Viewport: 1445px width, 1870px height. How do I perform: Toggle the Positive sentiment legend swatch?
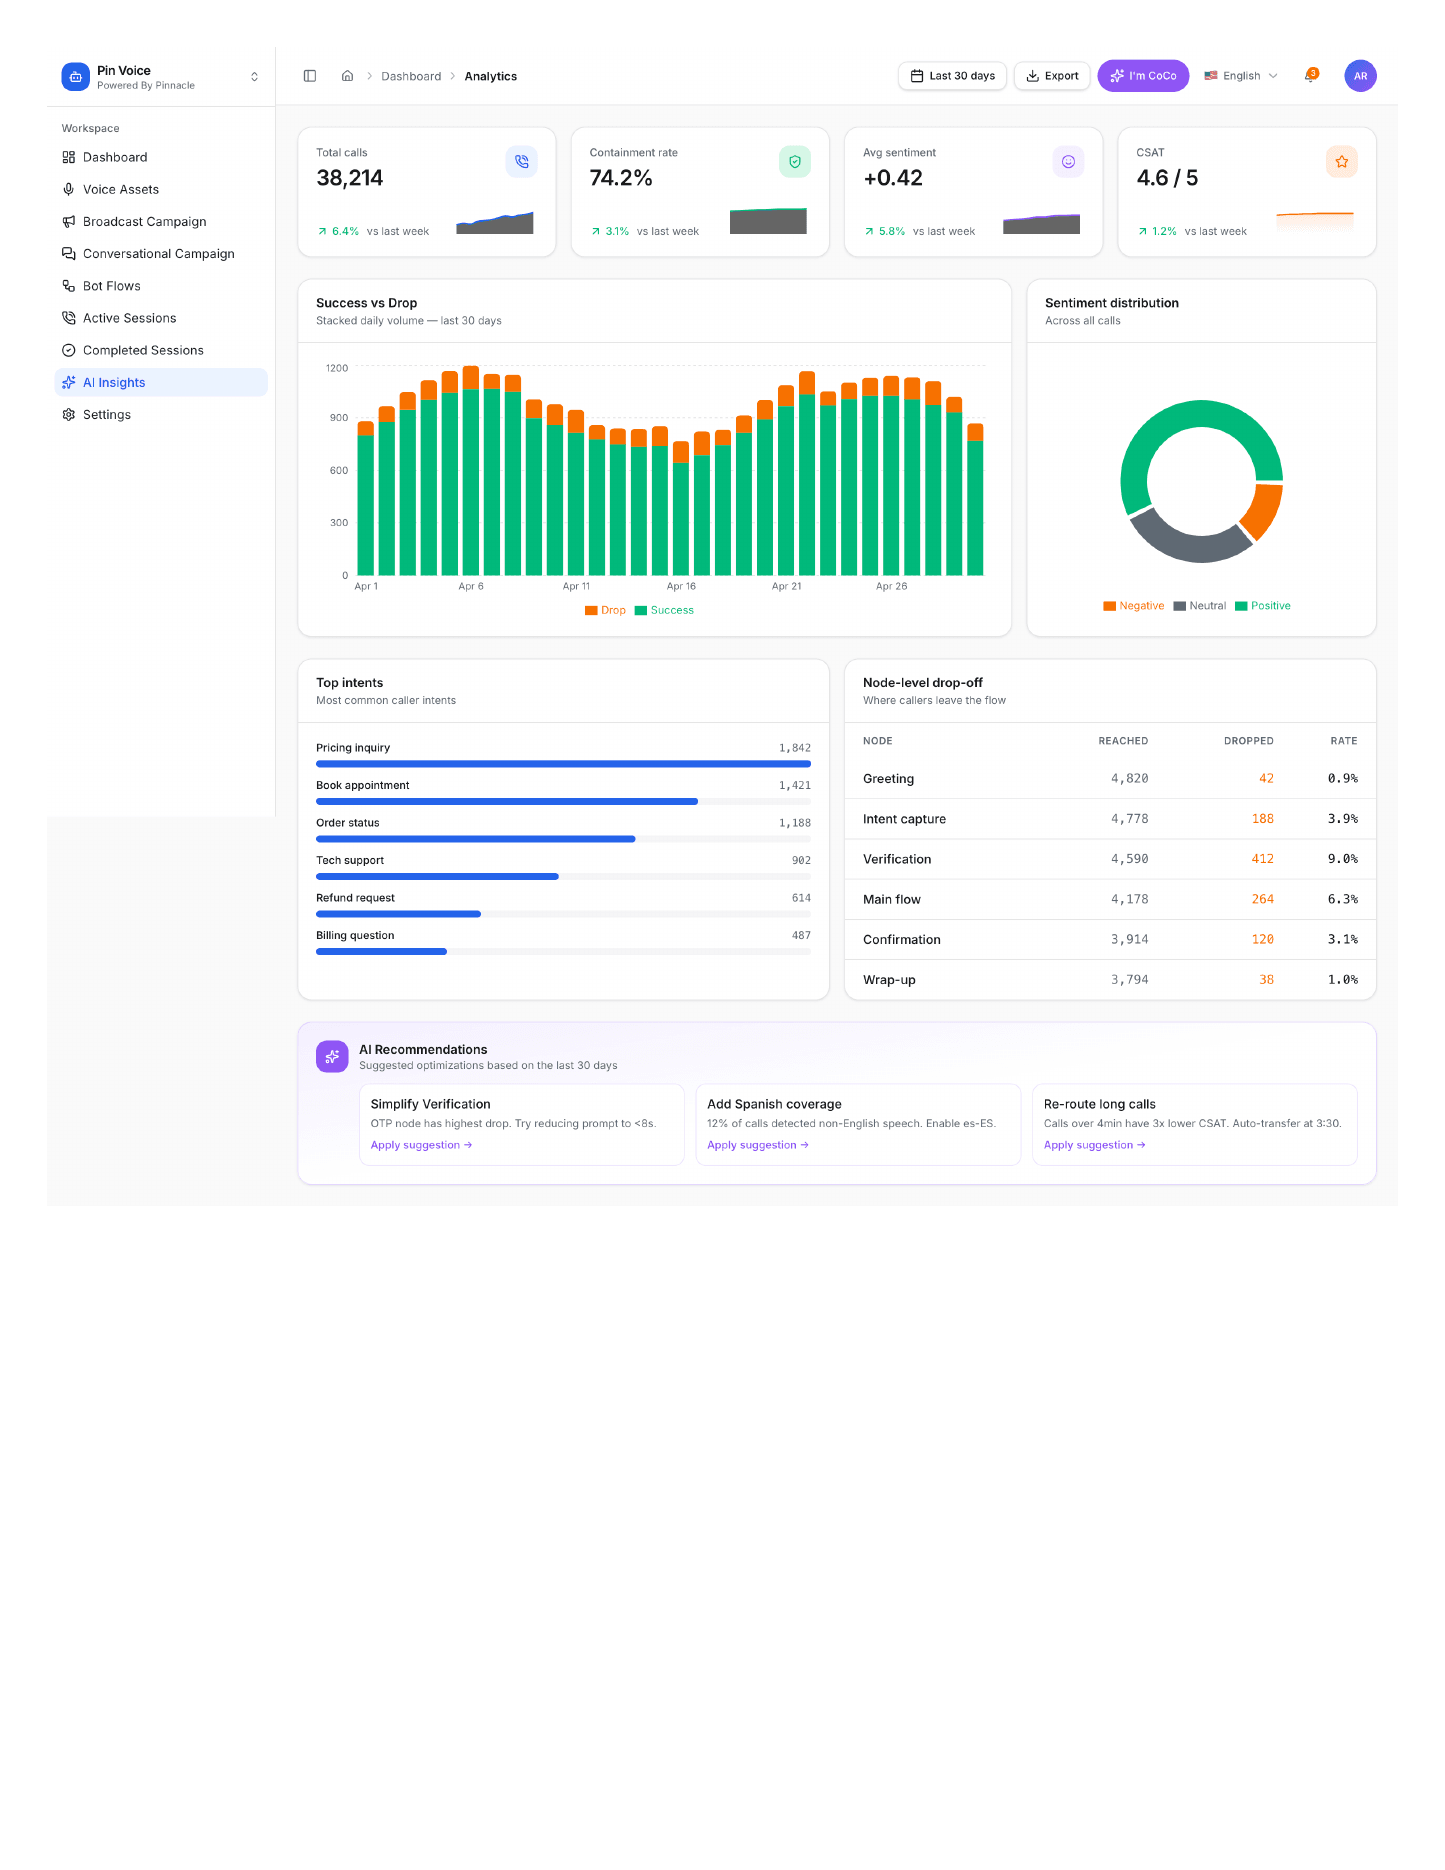tap(1241, 606)
